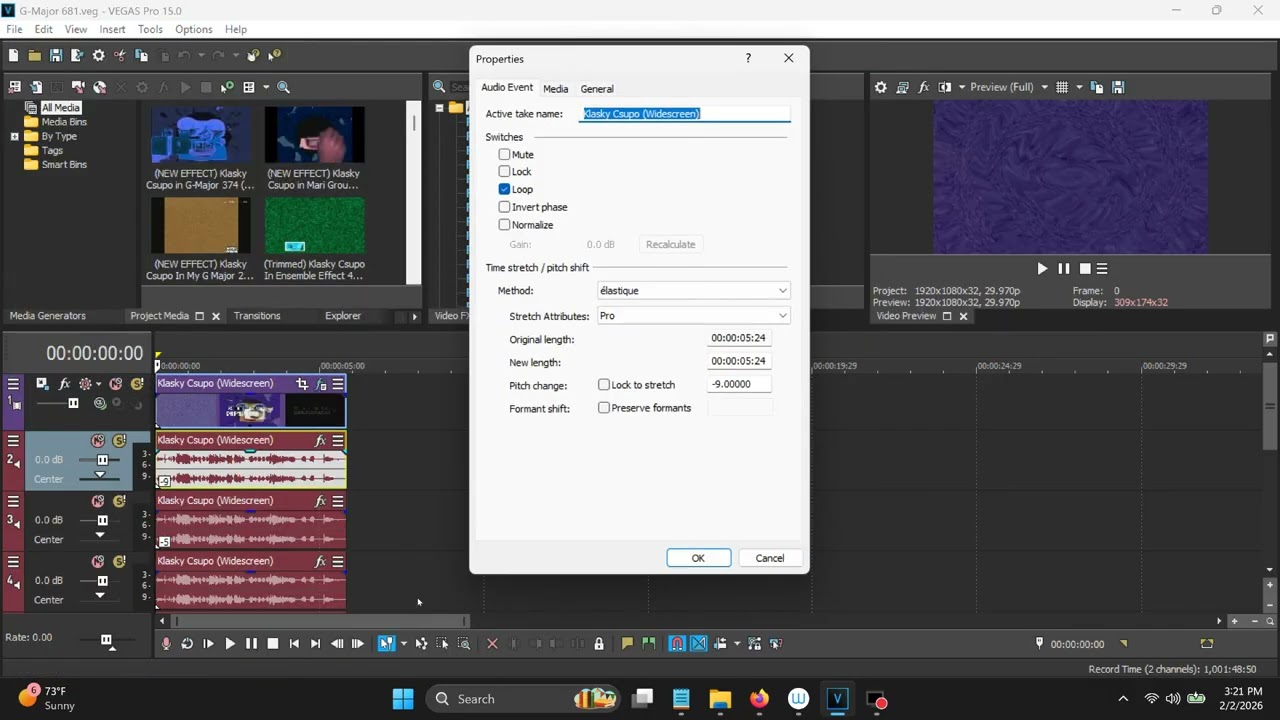Open the Tools menu
The height and width of the screenshot is (720, 1280).
click(x=150, y=30)
